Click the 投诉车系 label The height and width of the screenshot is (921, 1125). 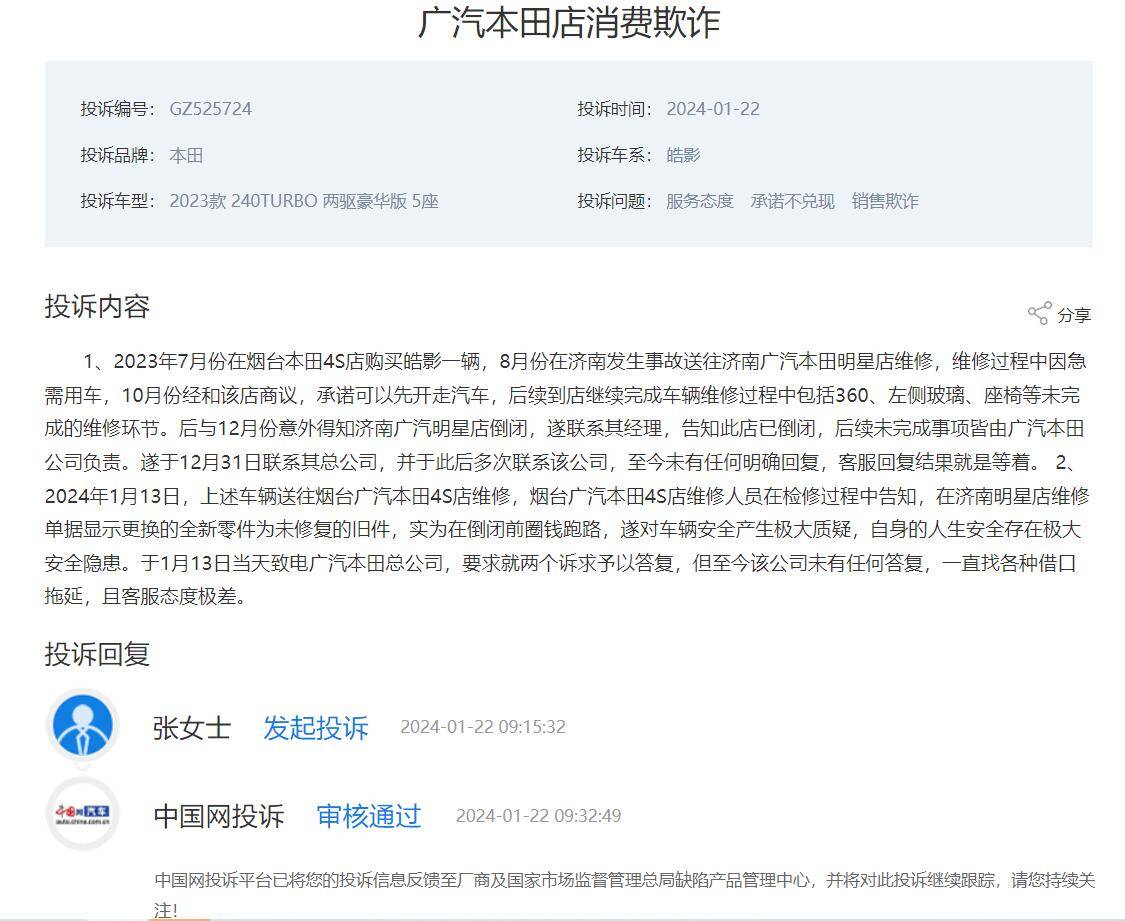click(x=615, y=155)
